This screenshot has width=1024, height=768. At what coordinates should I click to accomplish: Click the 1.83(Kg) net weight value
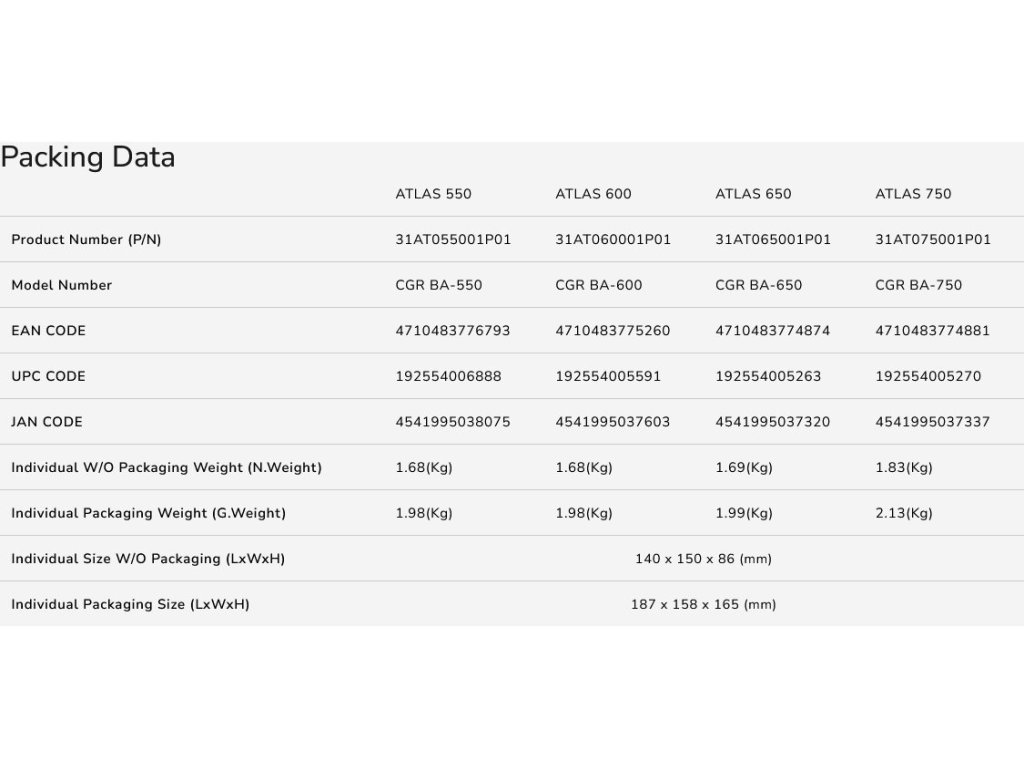(904, 468)
